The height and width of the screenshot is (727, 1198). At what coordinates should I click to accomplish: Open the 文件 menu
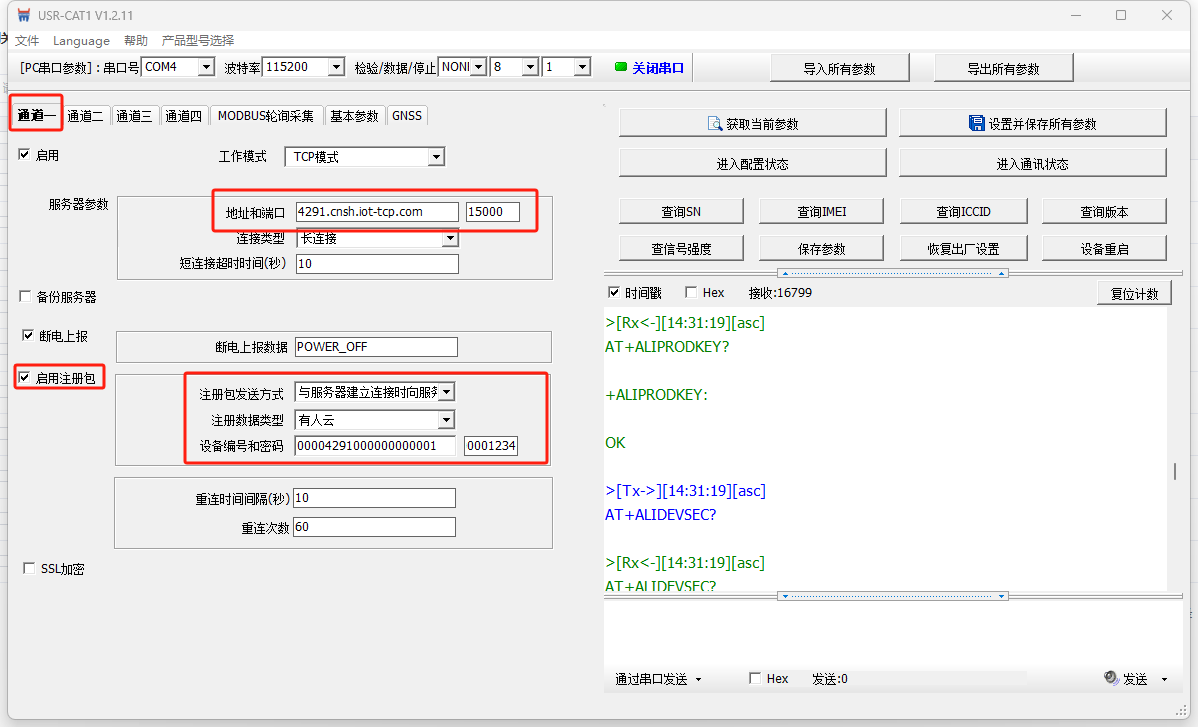(x=27, y=40)
